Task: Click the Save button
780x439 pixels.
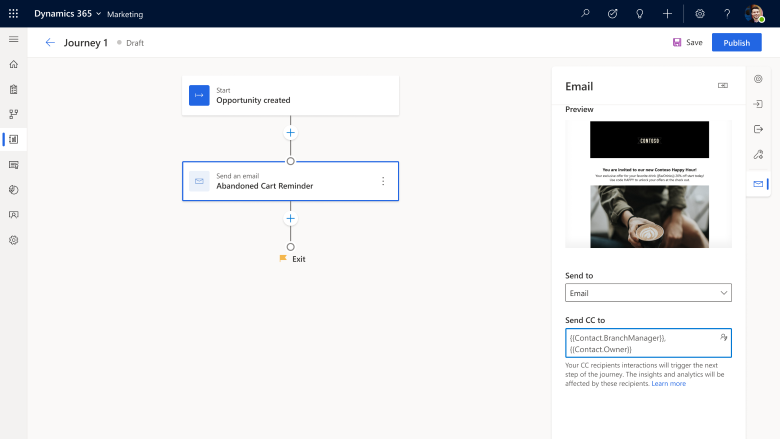Action: [x=687, y=43]
